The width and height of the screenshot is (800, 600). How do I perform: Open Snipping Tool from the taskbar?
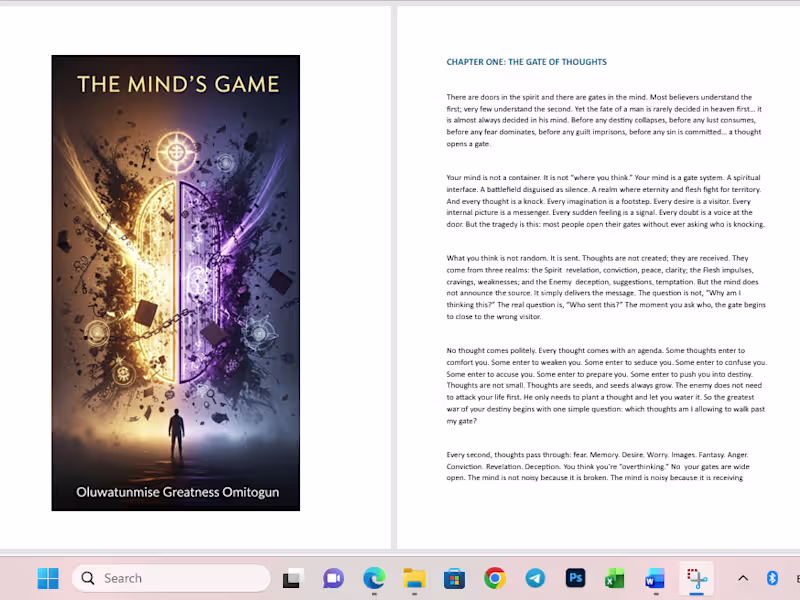[696, 578]
